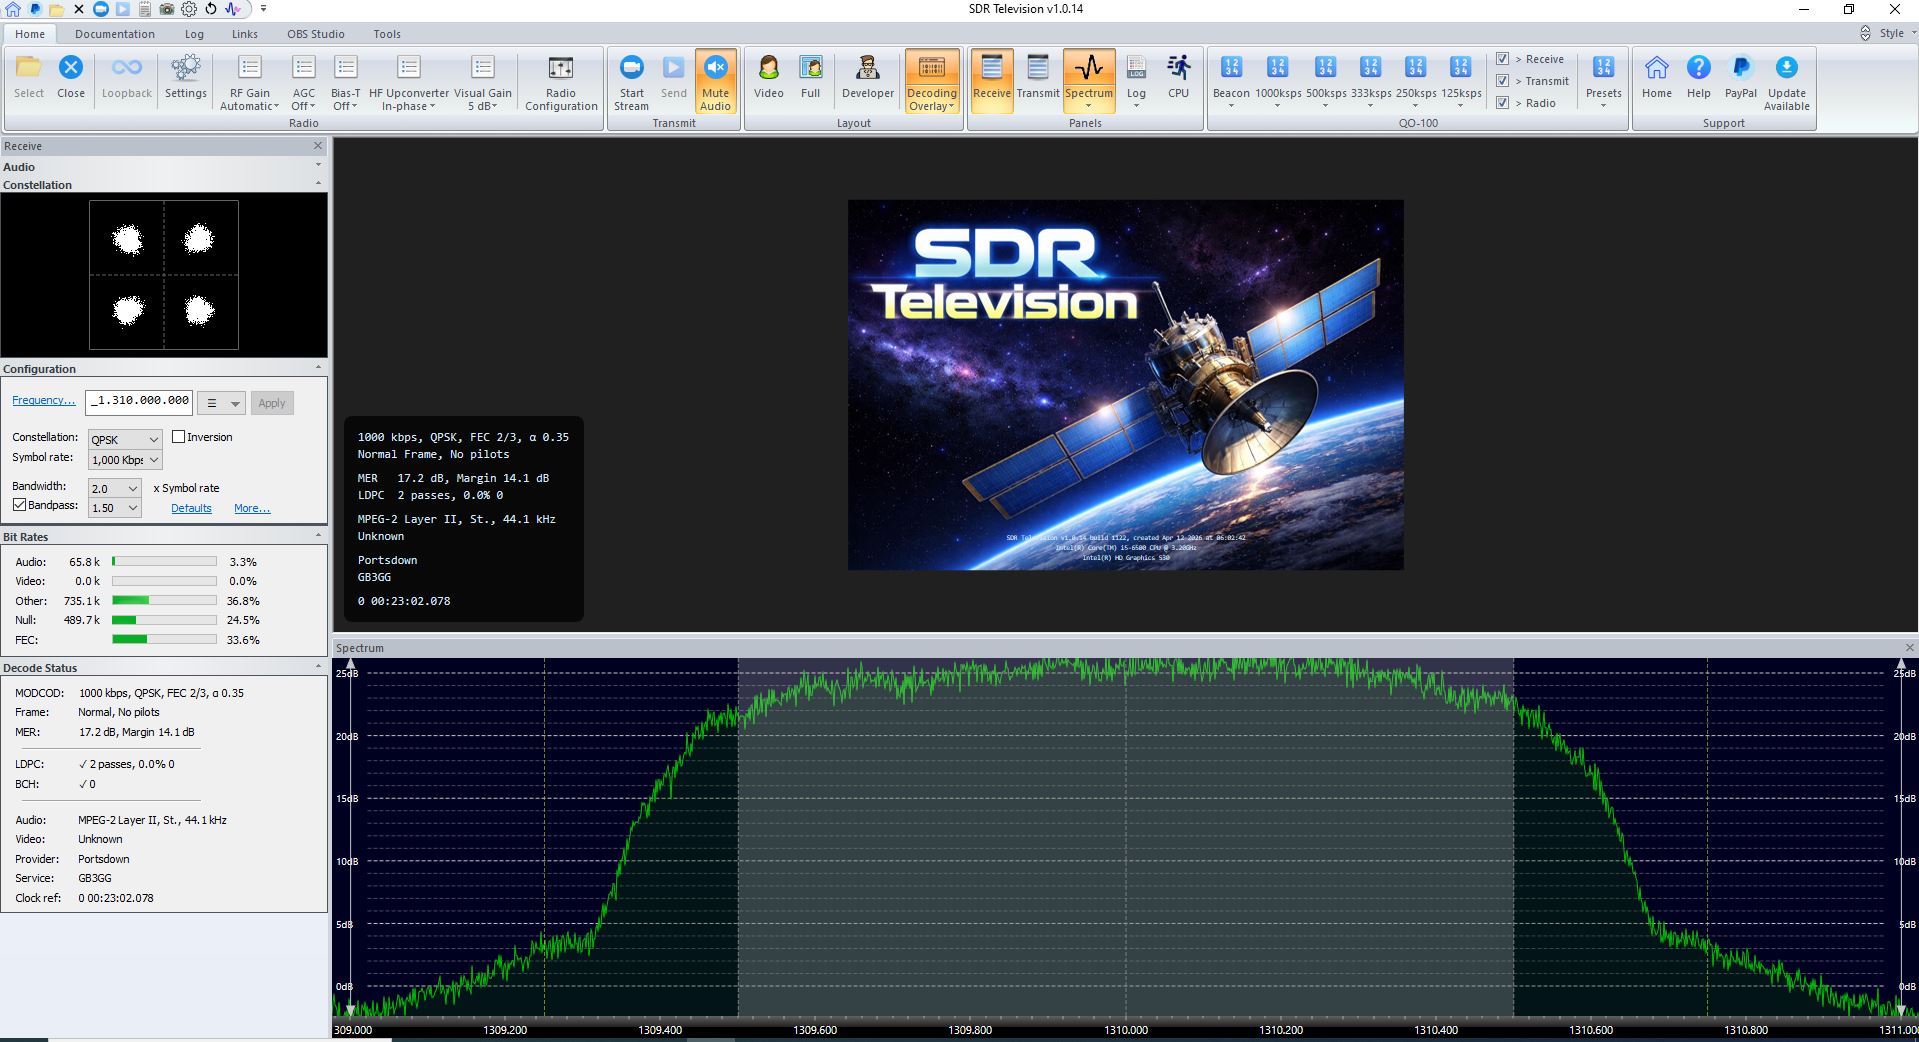Viewport: 1919px width, 1042px height.
Task: Close the radio with Close icon
Action: pos(71,78)
